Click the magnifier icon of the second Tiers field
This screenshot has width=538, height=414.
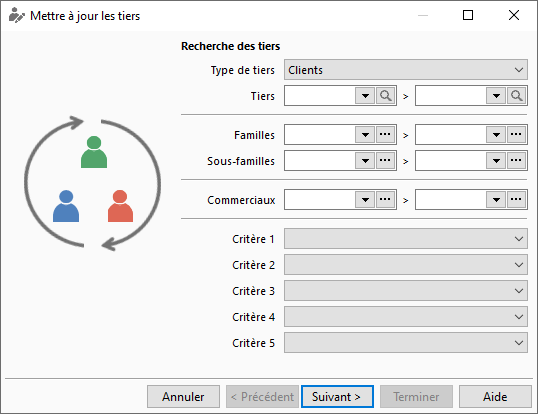[x=516, y=96]
